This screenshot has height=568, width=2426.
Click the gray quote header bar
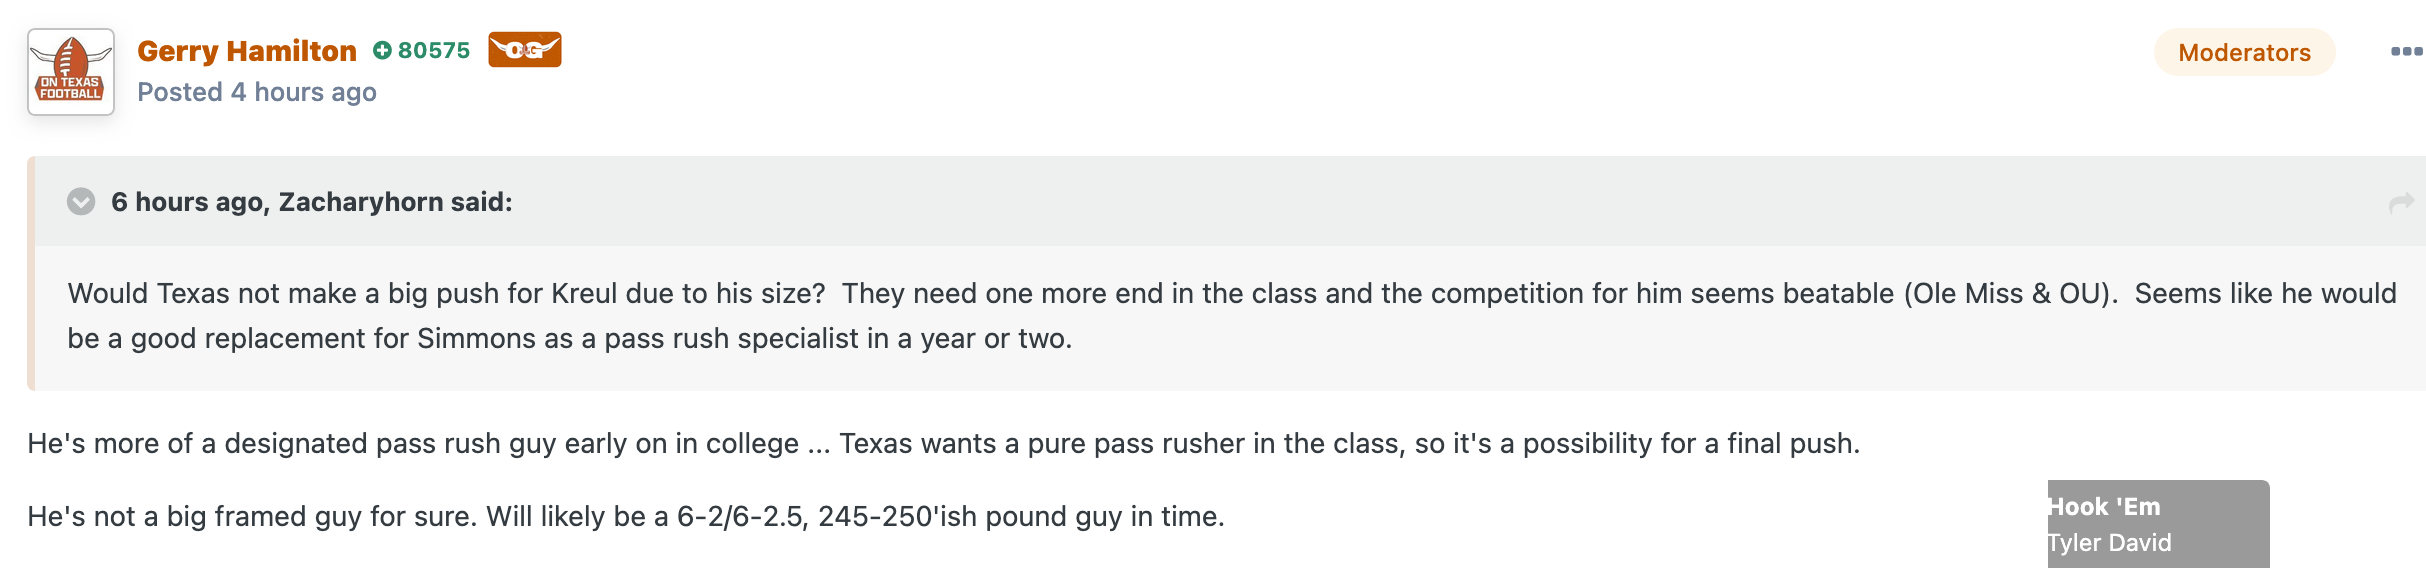1231,202
